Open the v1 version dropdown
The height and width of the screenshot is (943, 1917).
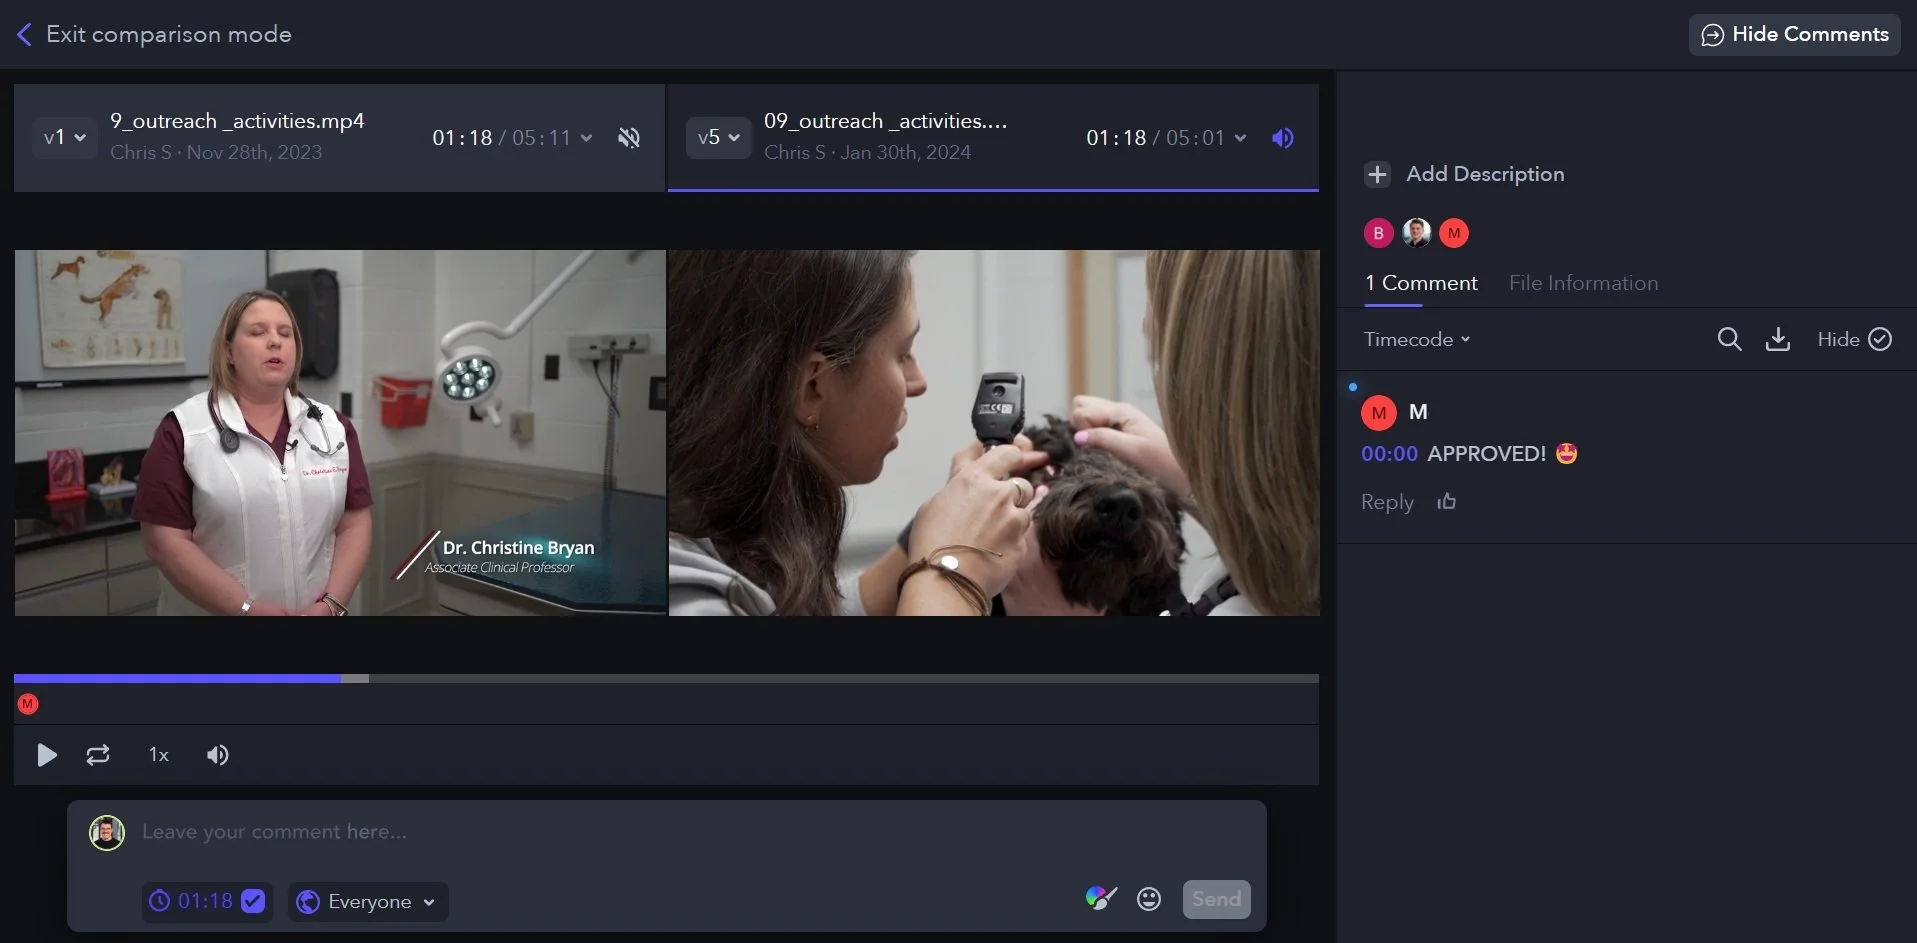point(64,138)
